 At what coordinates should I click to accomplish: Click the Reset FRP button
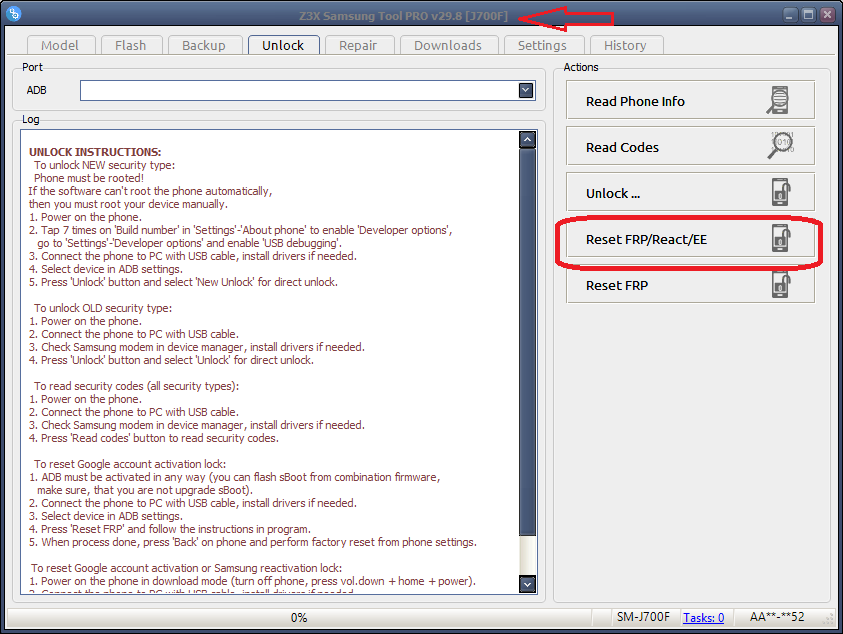point(690,285)
